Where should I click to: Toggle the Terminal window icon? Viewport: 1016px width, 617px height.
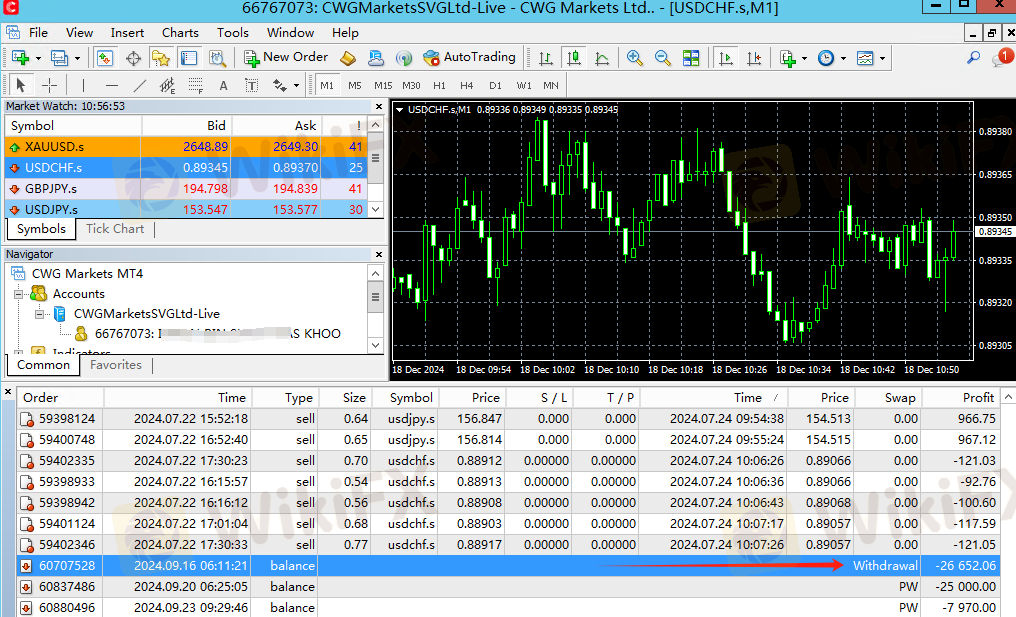click(x=189, y=58)
